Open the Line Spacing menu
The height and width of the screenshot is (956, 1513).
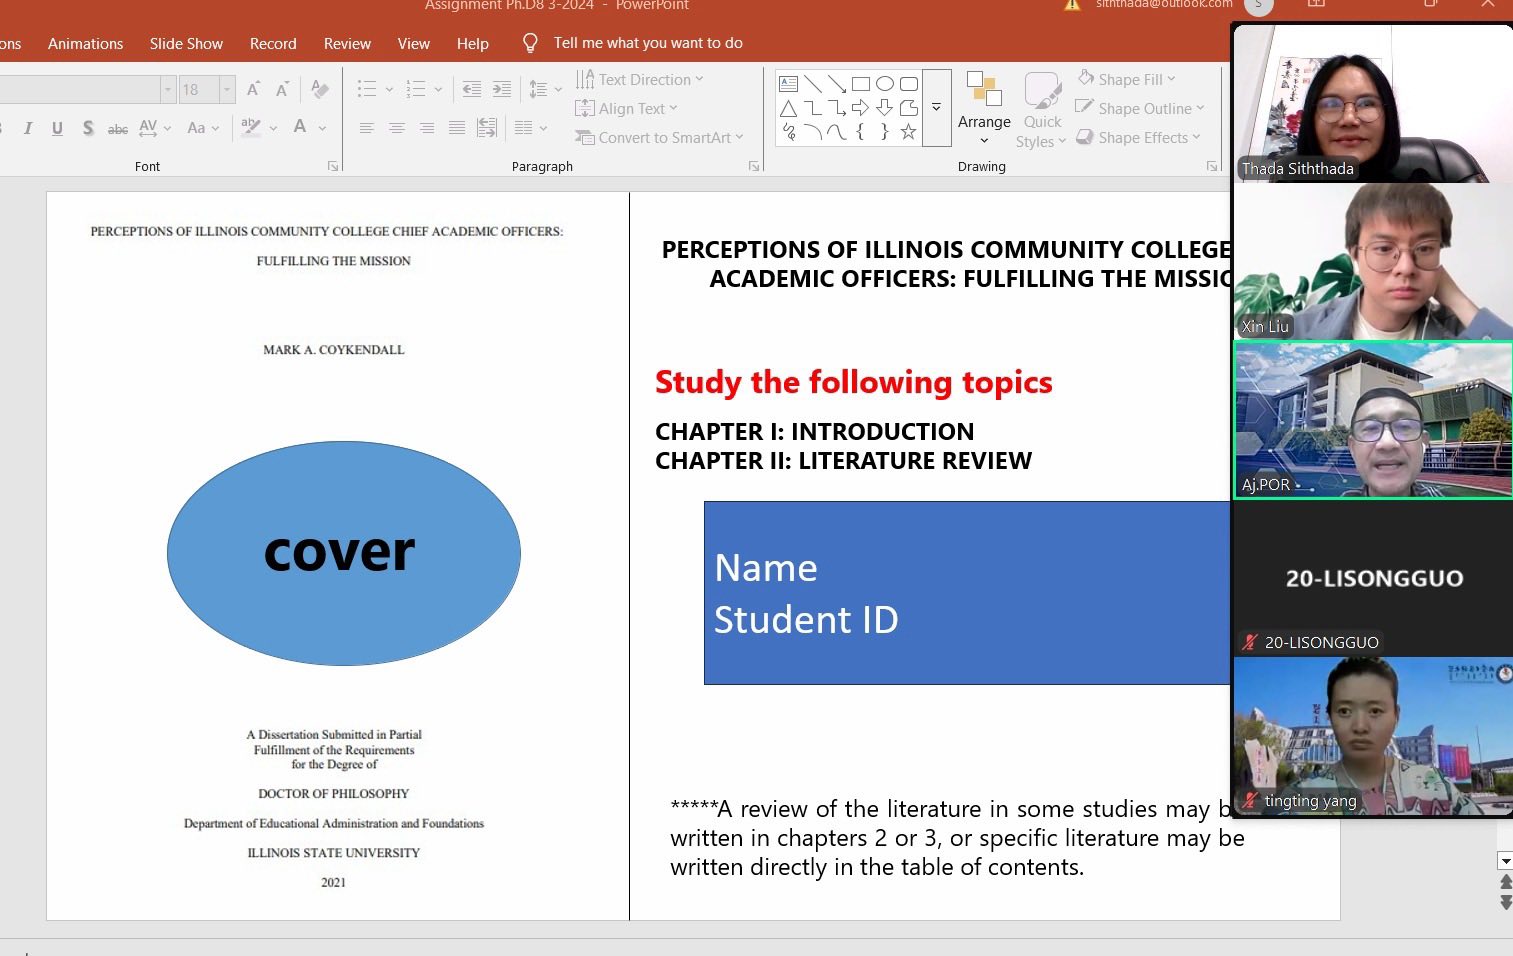click(545, 89)
